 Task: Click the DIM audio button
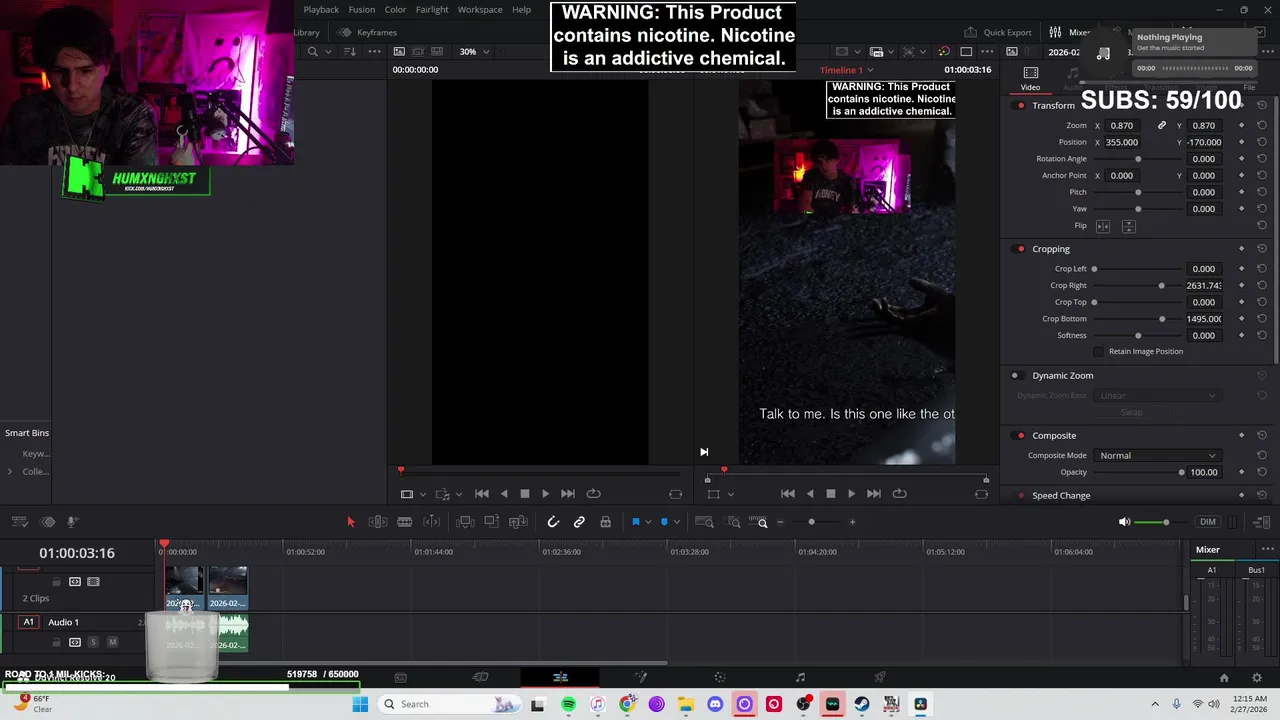(x=1208, y=522)
